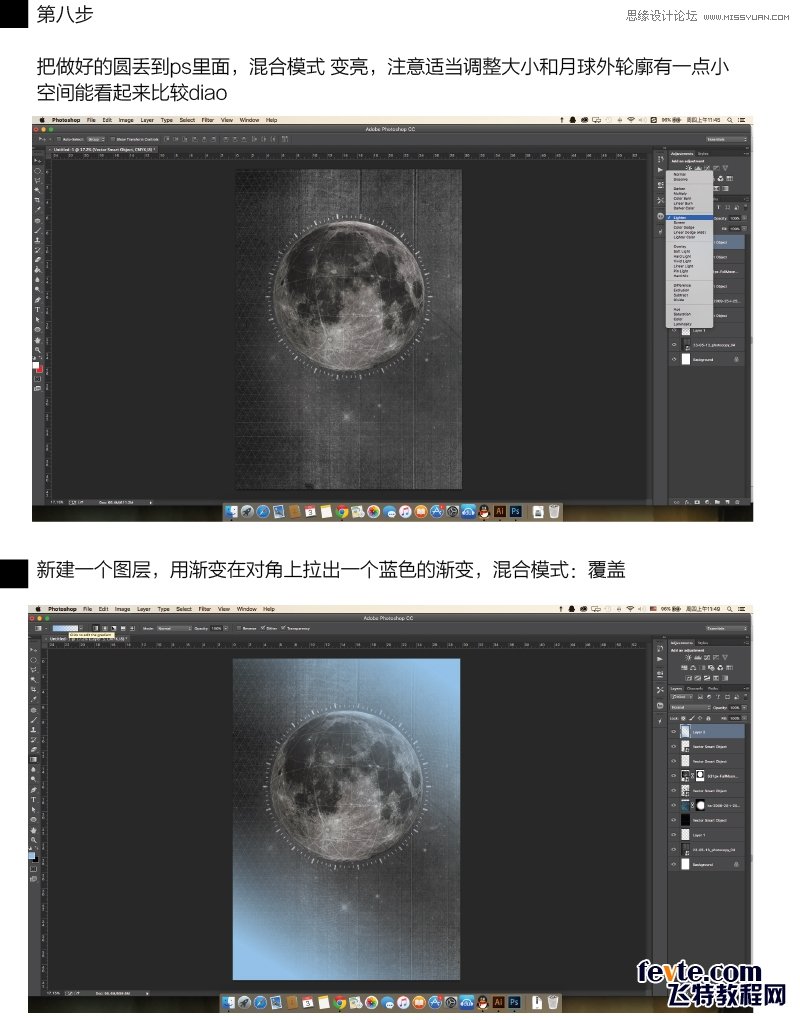Open Mode dropdown in lower options bar
The height and width of the screenshot is (1020, 800).
click(x=174, y=628)
